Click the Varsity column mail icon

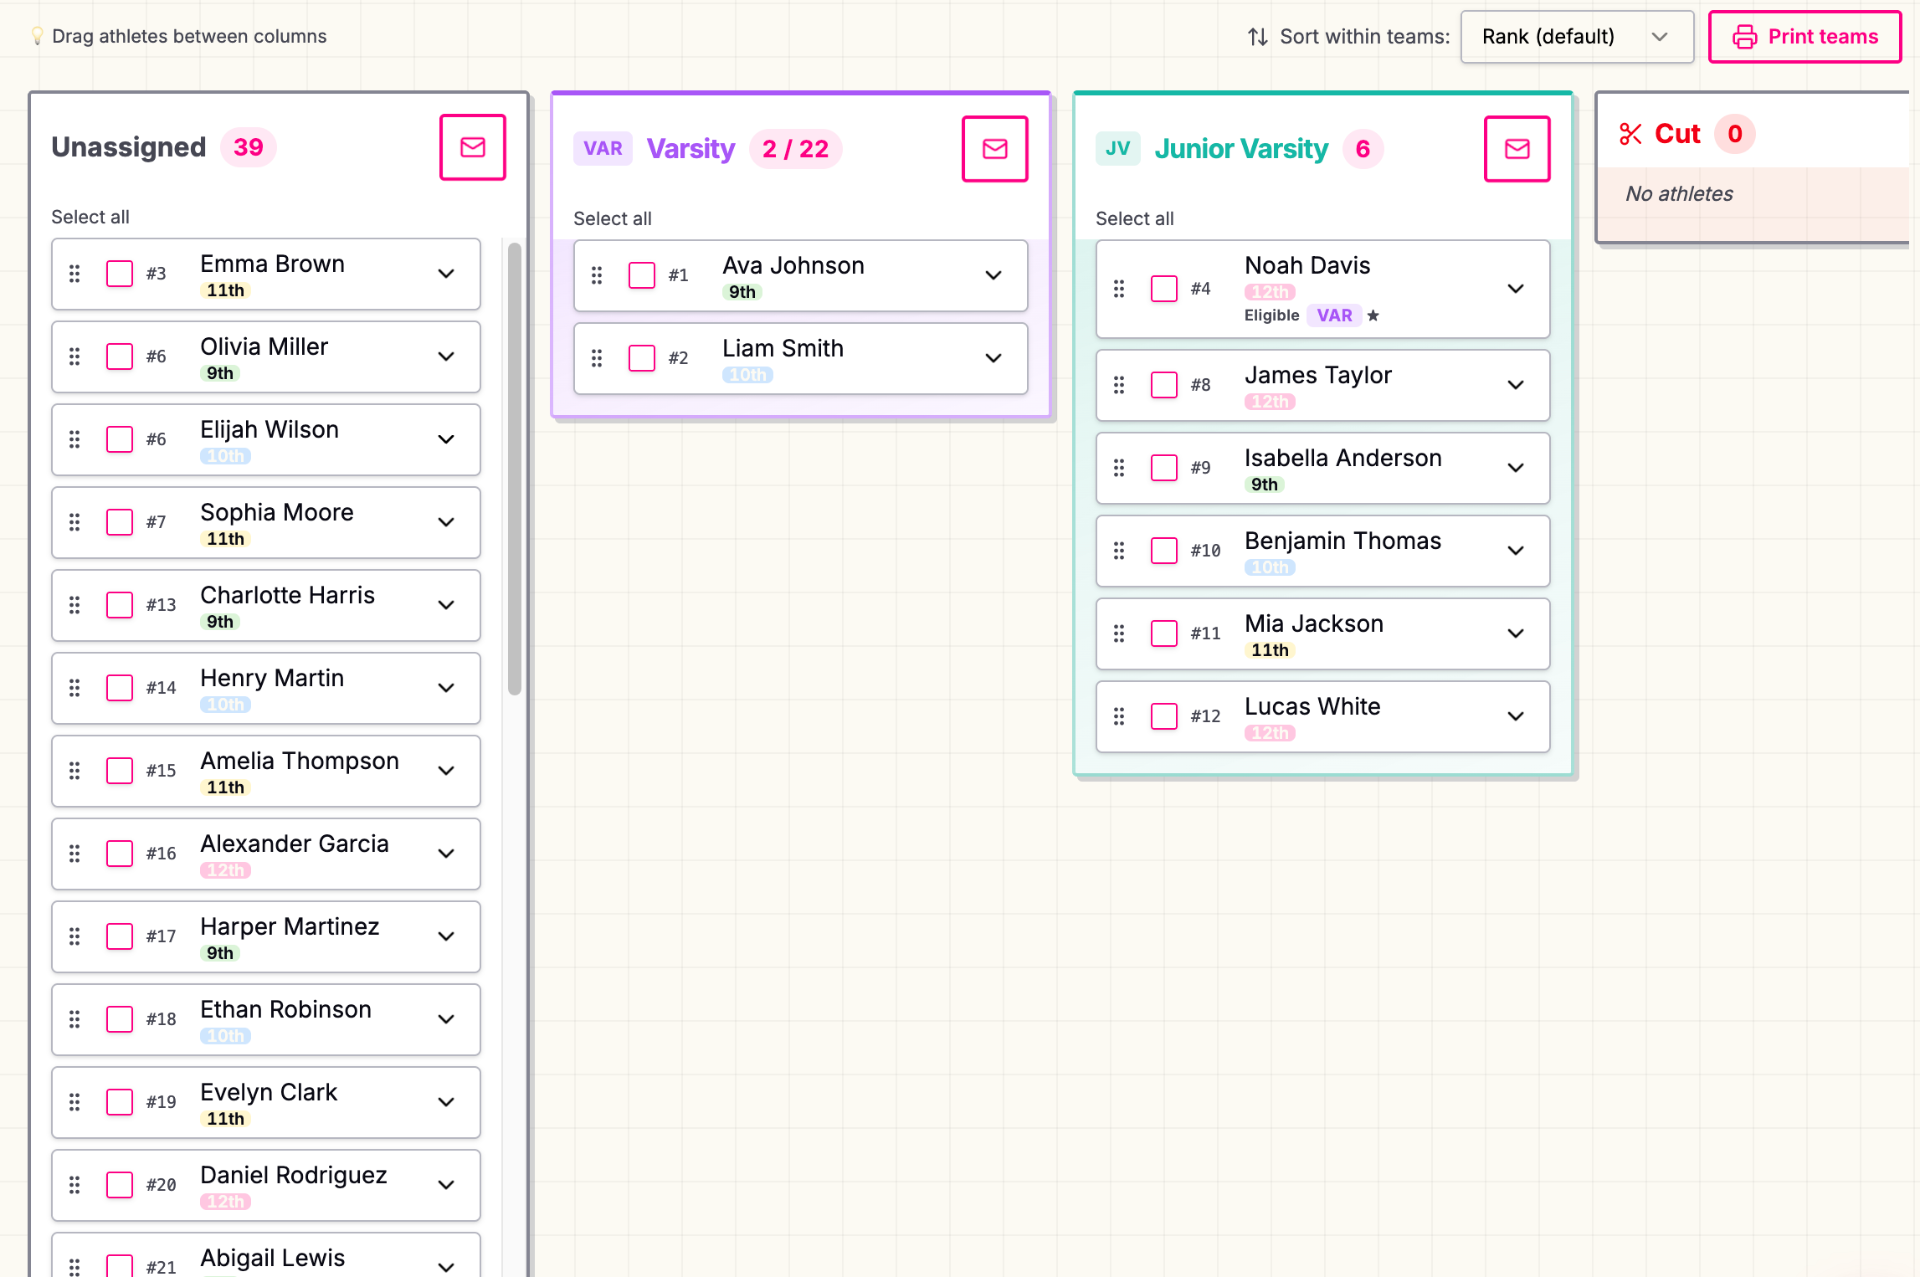994,149
